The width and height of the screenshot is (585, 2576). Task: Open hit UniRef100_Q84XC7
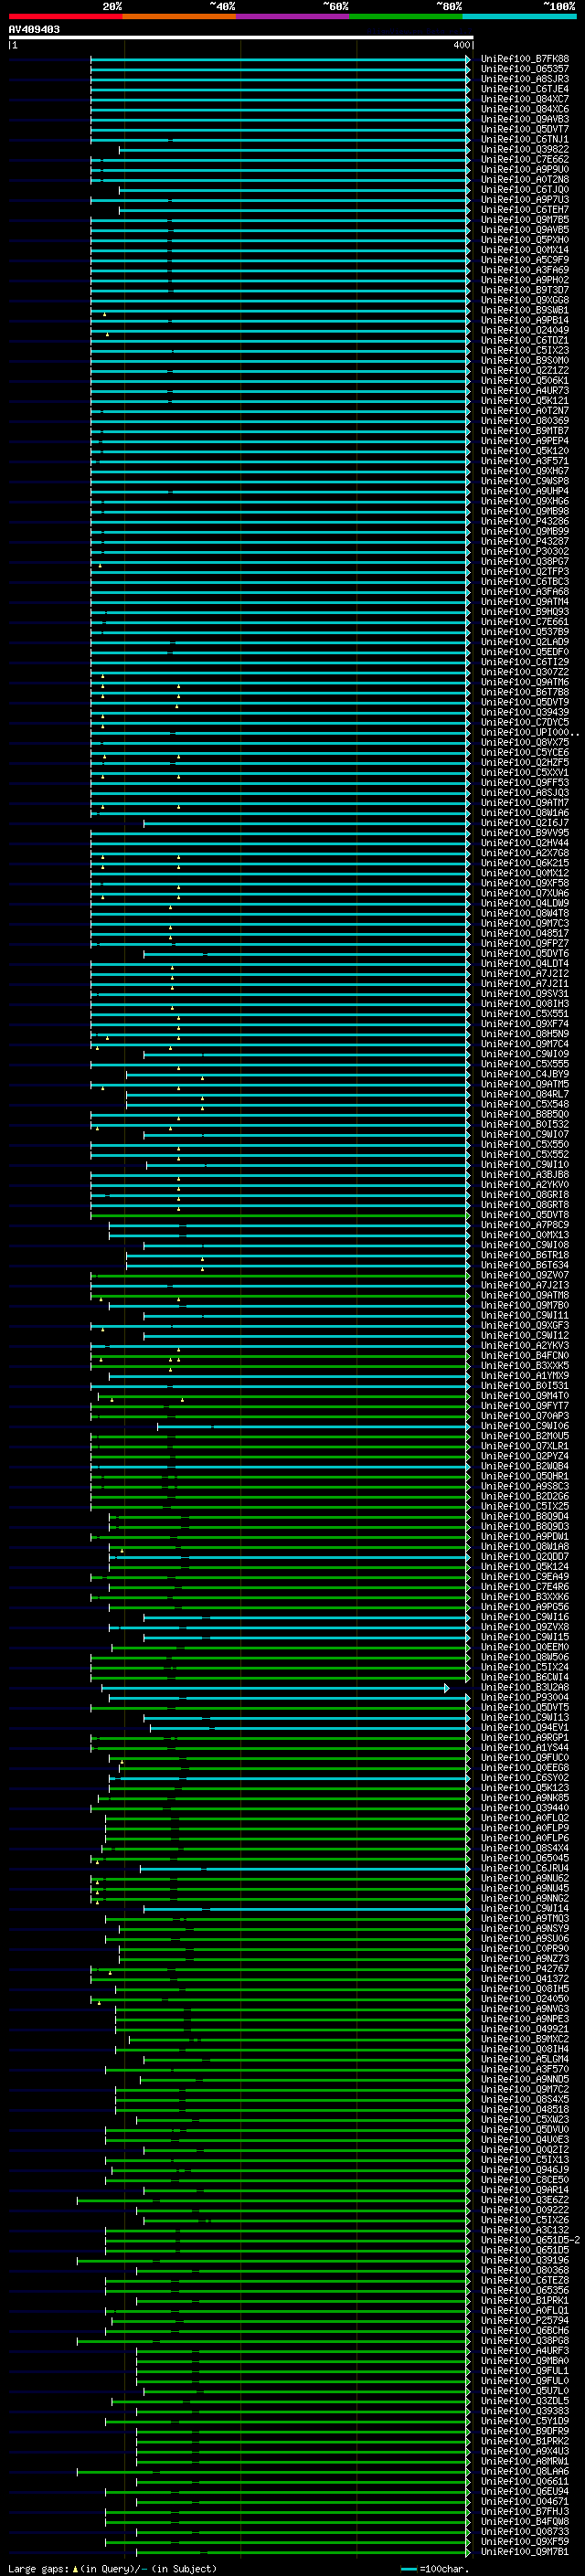(524, 99)
